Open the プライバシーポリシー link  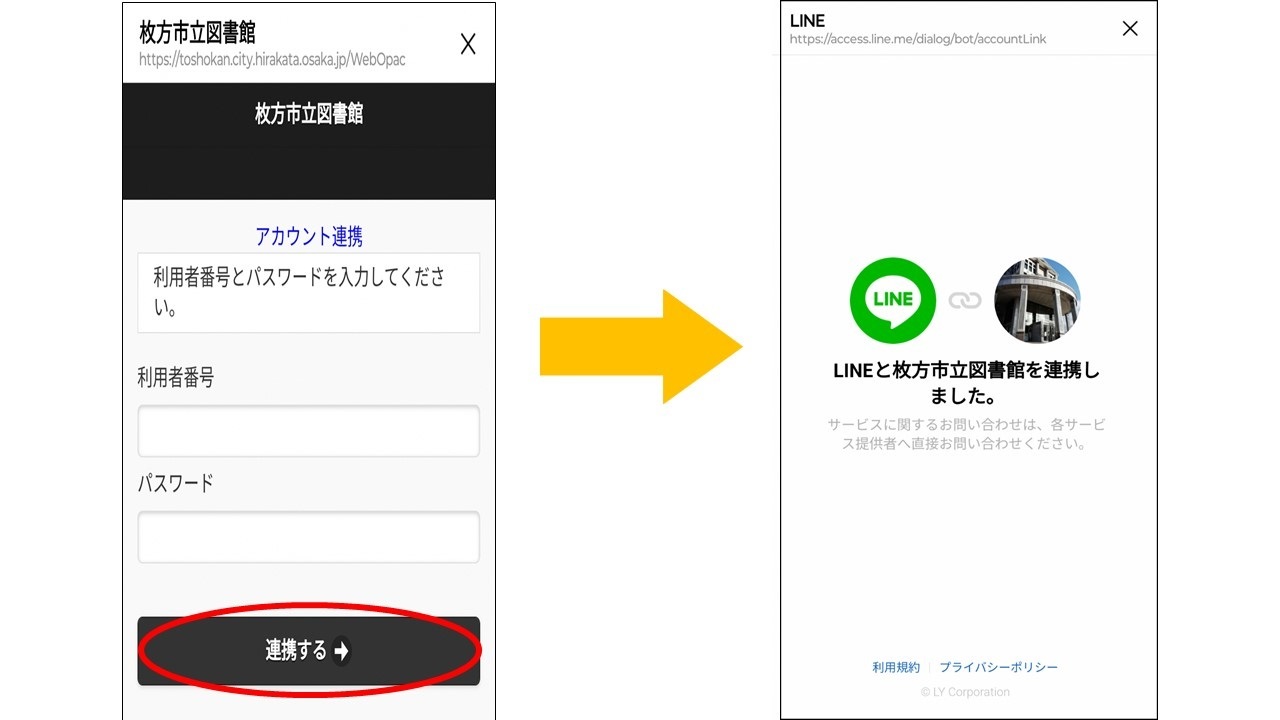tap(998, 667)
